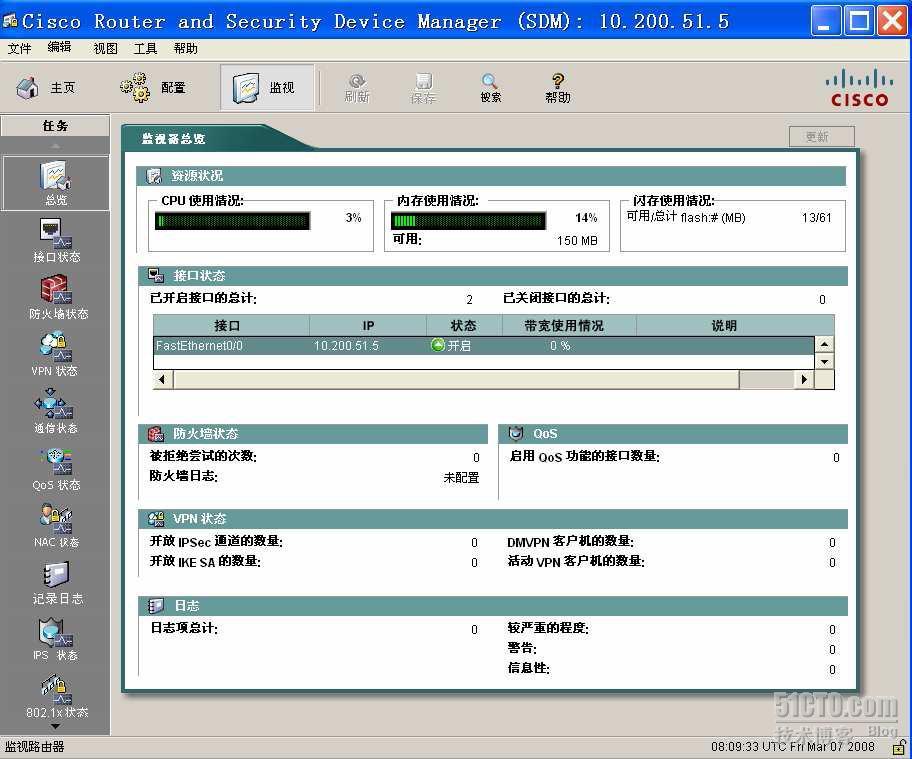Screen dimensions: 912x759
Task: Expand task list with bottom down arrow
Action: 55,726
